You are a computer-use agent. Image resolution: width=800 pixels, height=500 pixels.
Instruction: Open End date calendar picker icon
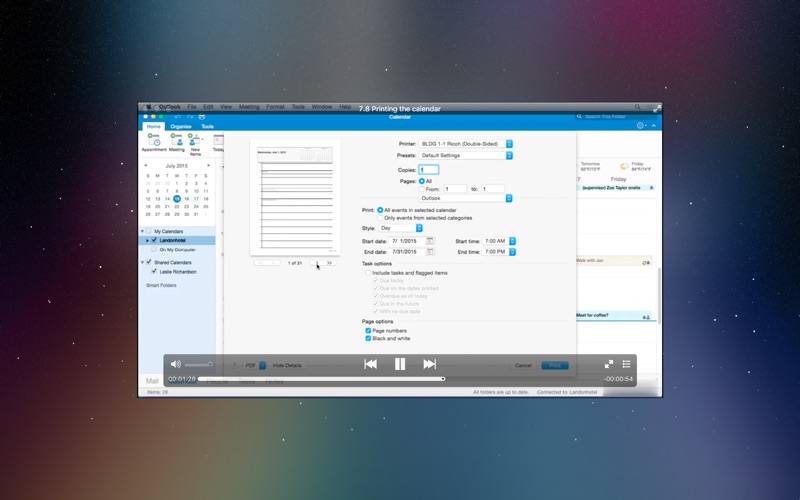click(x=430, y=252)
